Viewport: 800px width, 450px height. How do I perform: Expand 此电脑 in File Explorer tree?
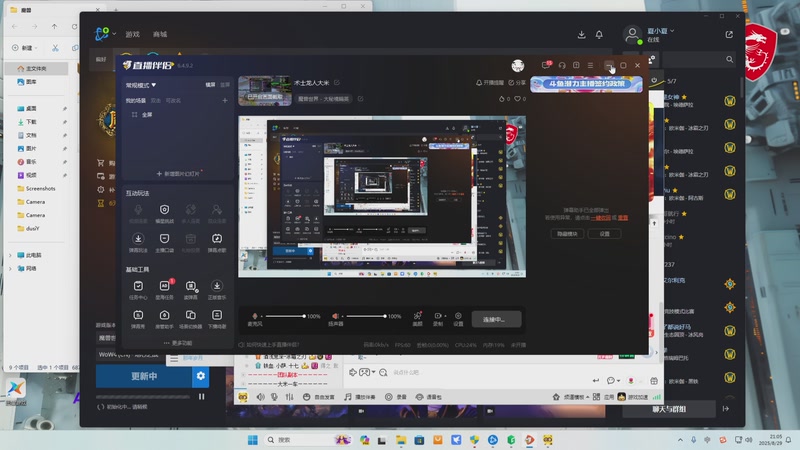click(x=10, y=255)
